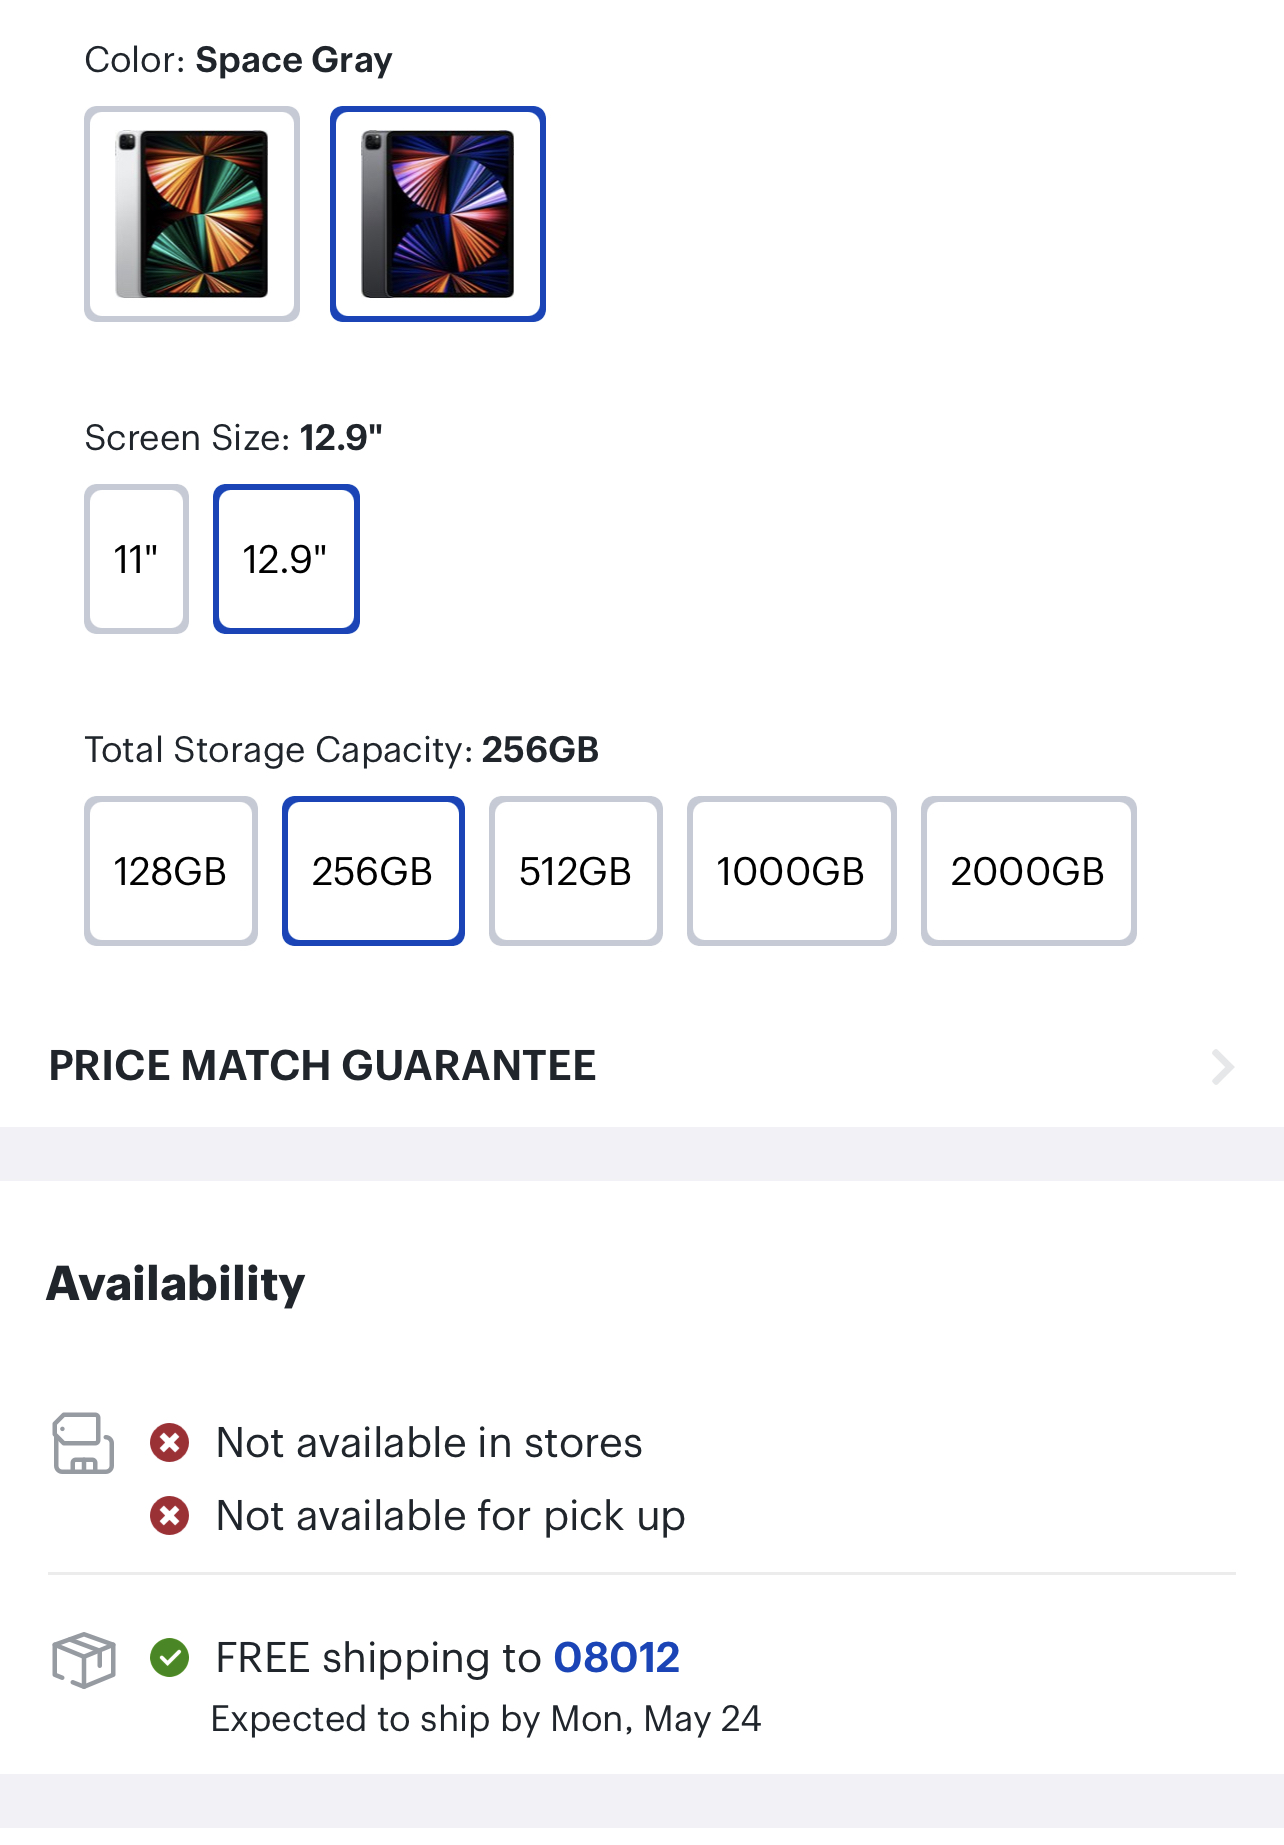Screen dimensions: 1284x1845
Task: Click the shipping box icon
Action: [84, 1660]
